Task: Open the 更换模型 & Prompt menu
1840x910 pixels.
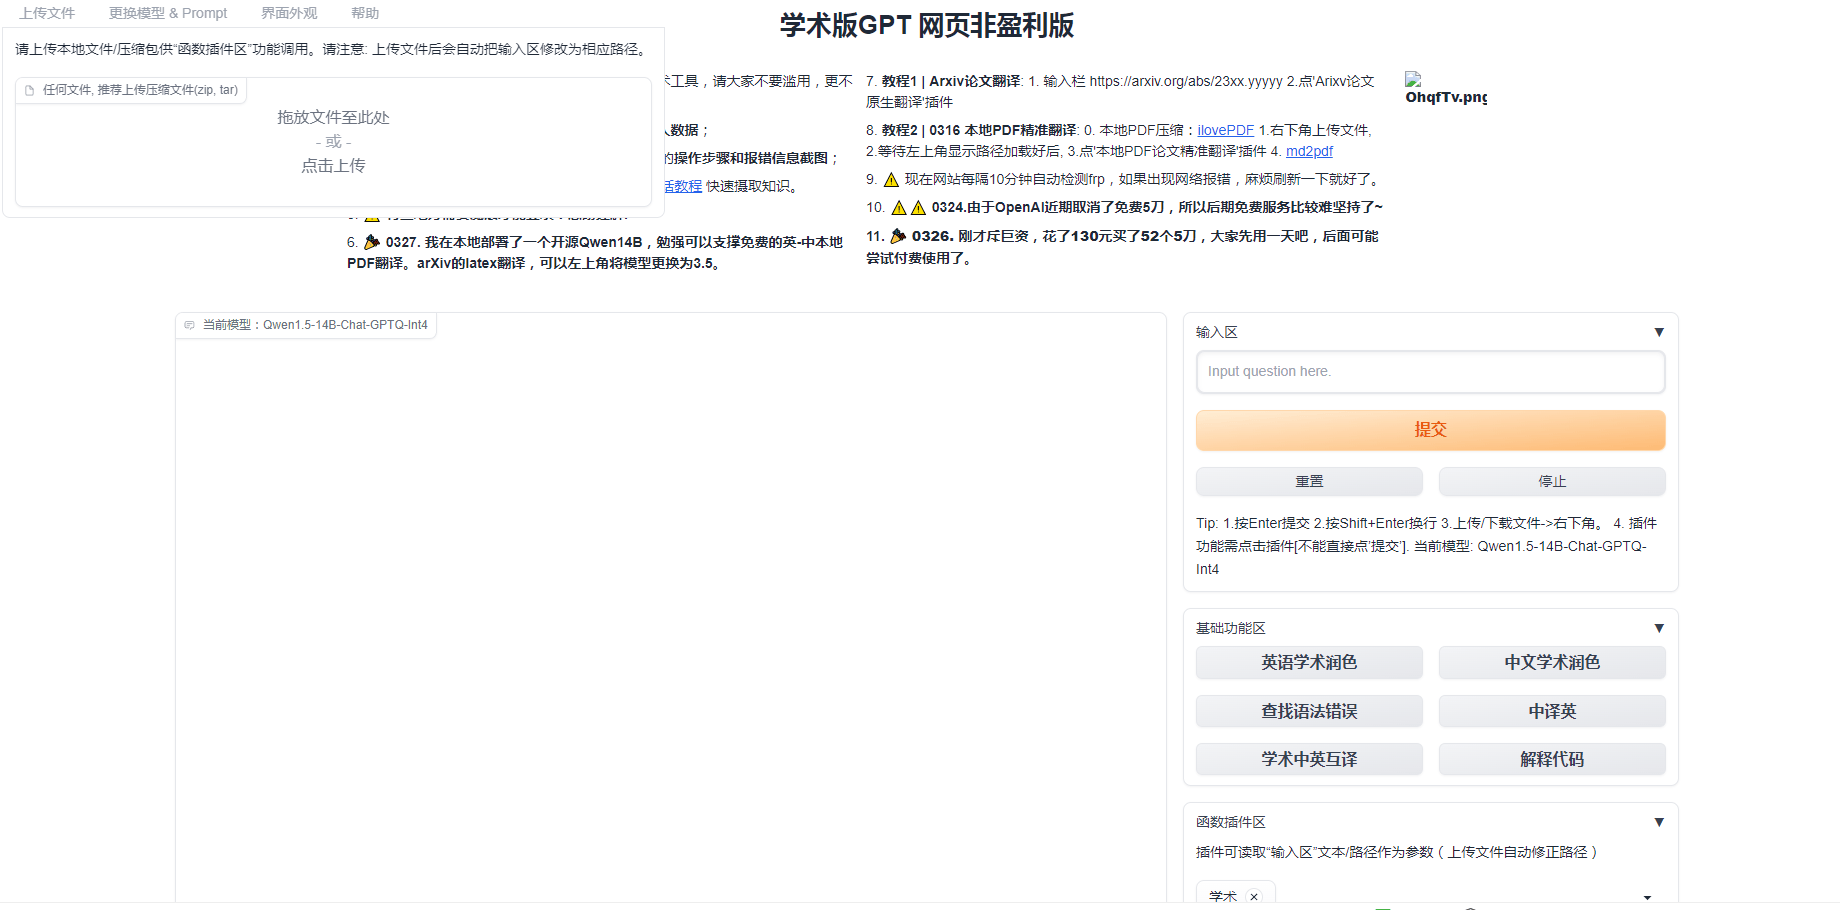Action: (x=168, y=13)
